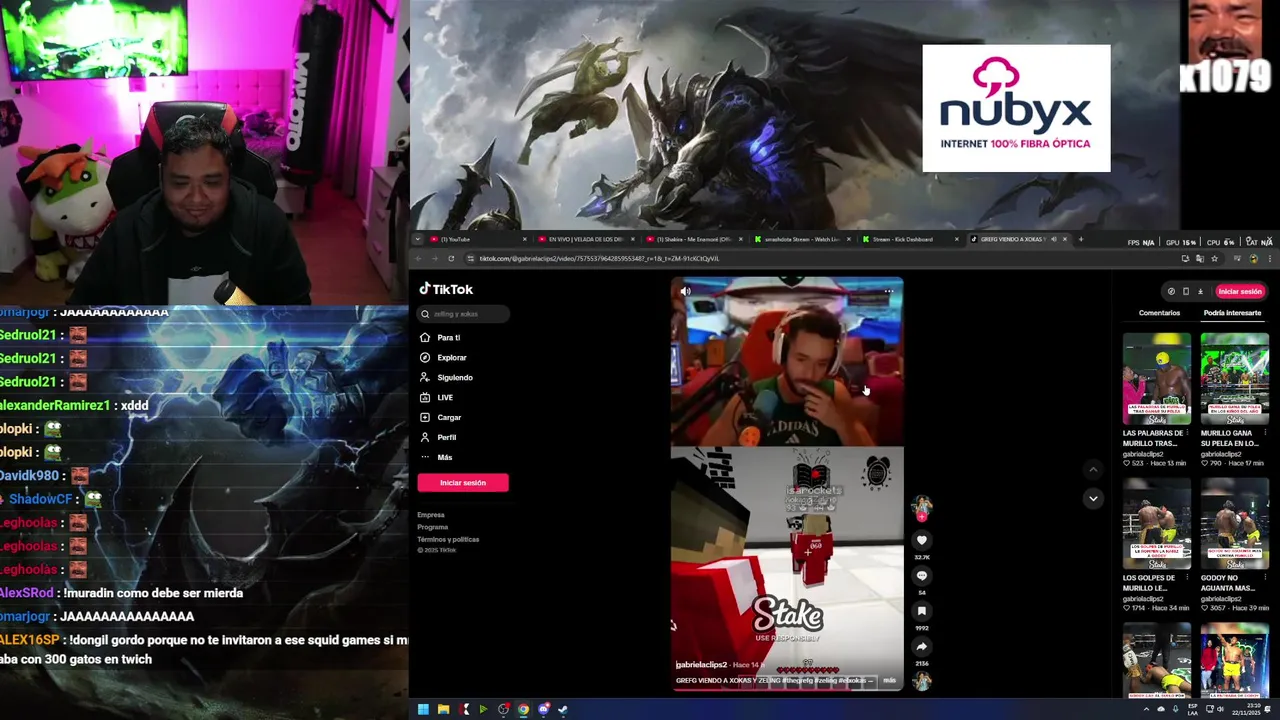Go to previous video with up arrow
This screenshot has width=1280, height=720.
coord(1093,469)
